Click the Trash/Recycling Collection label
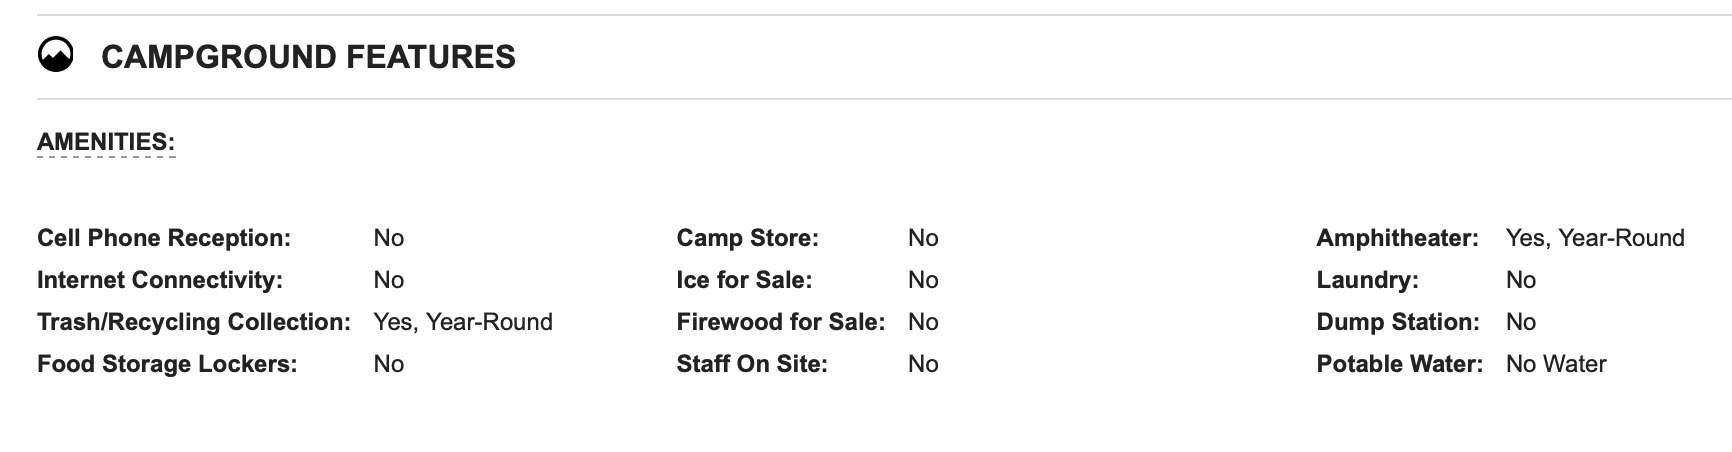 pyautogui.click(x=194, y=322)
